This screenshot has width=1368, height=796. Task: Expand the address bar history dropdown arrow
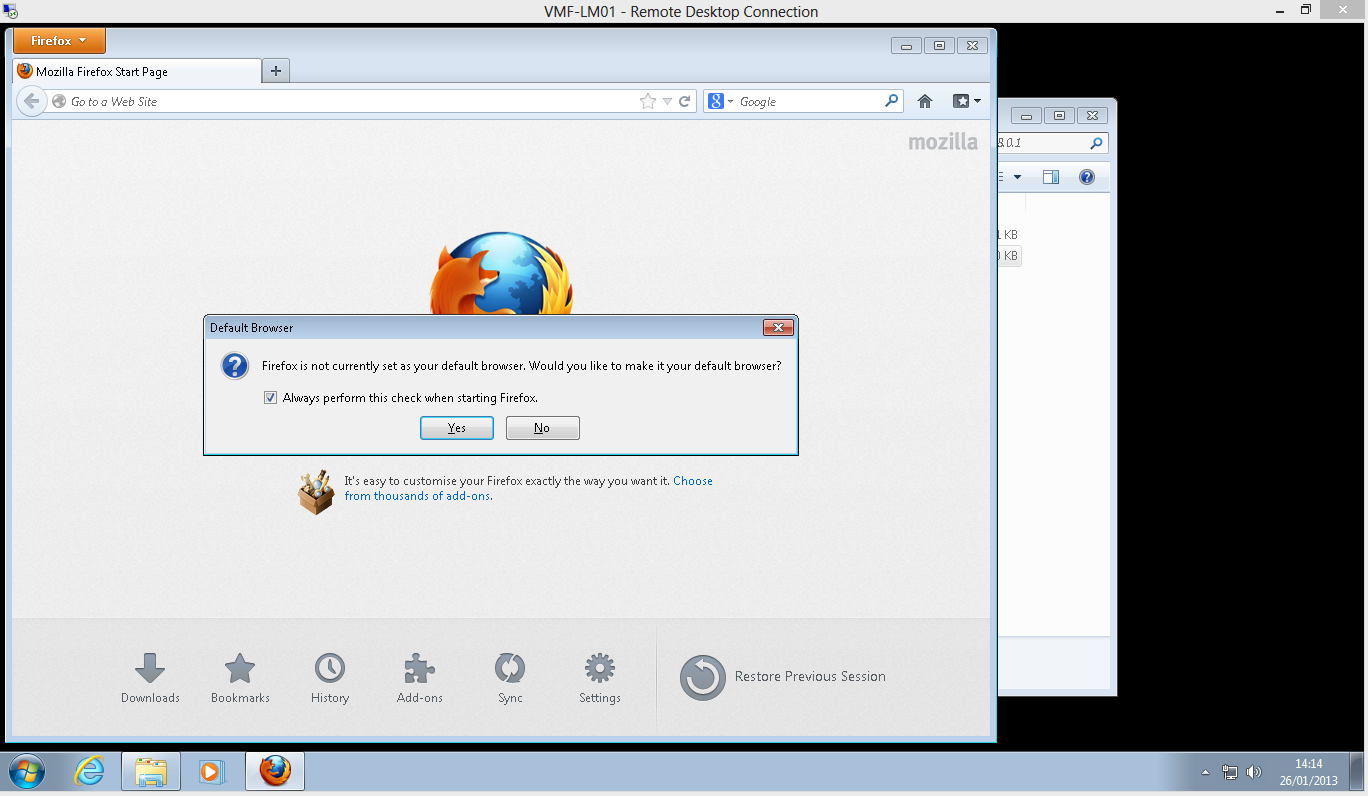(x=667, y=102)
